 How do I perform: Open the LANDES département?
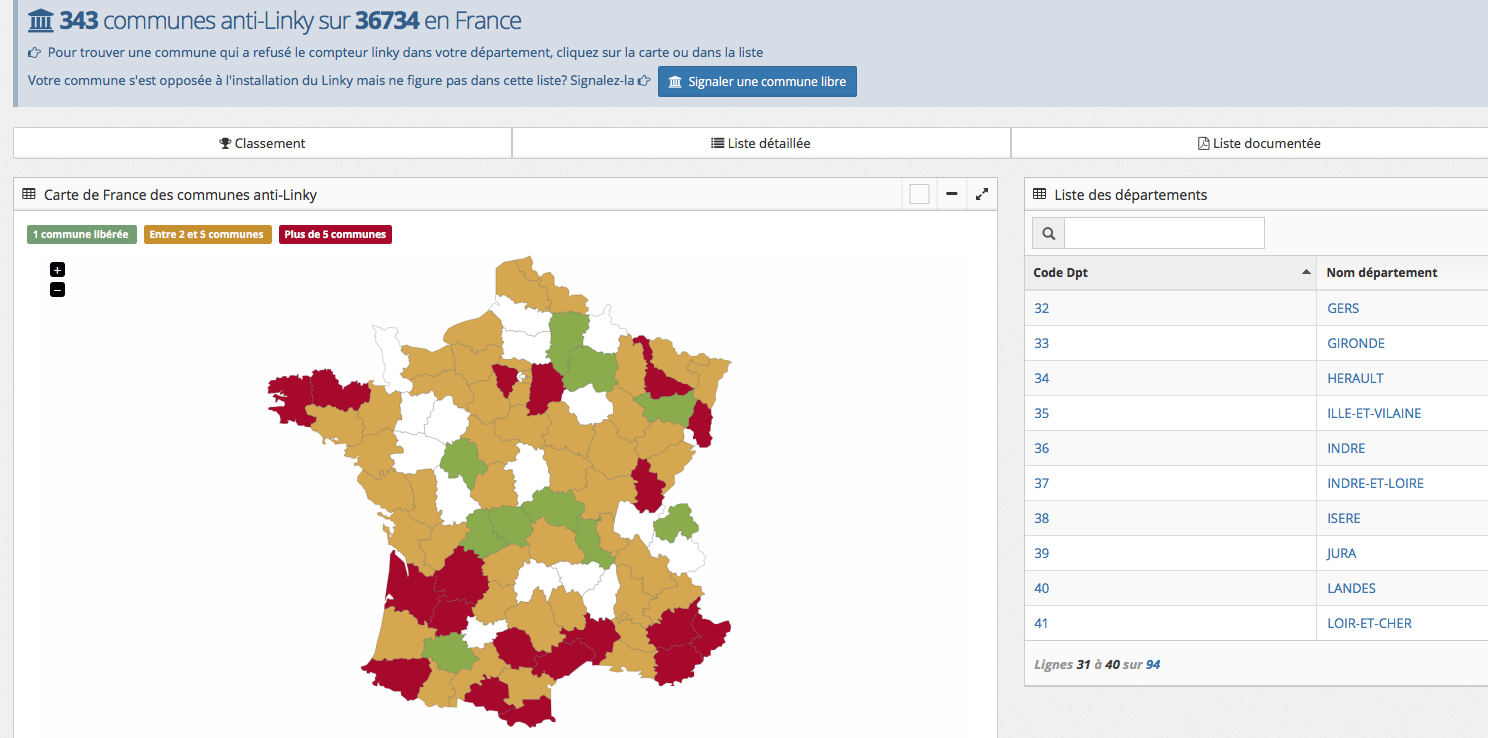point(1351,588)
